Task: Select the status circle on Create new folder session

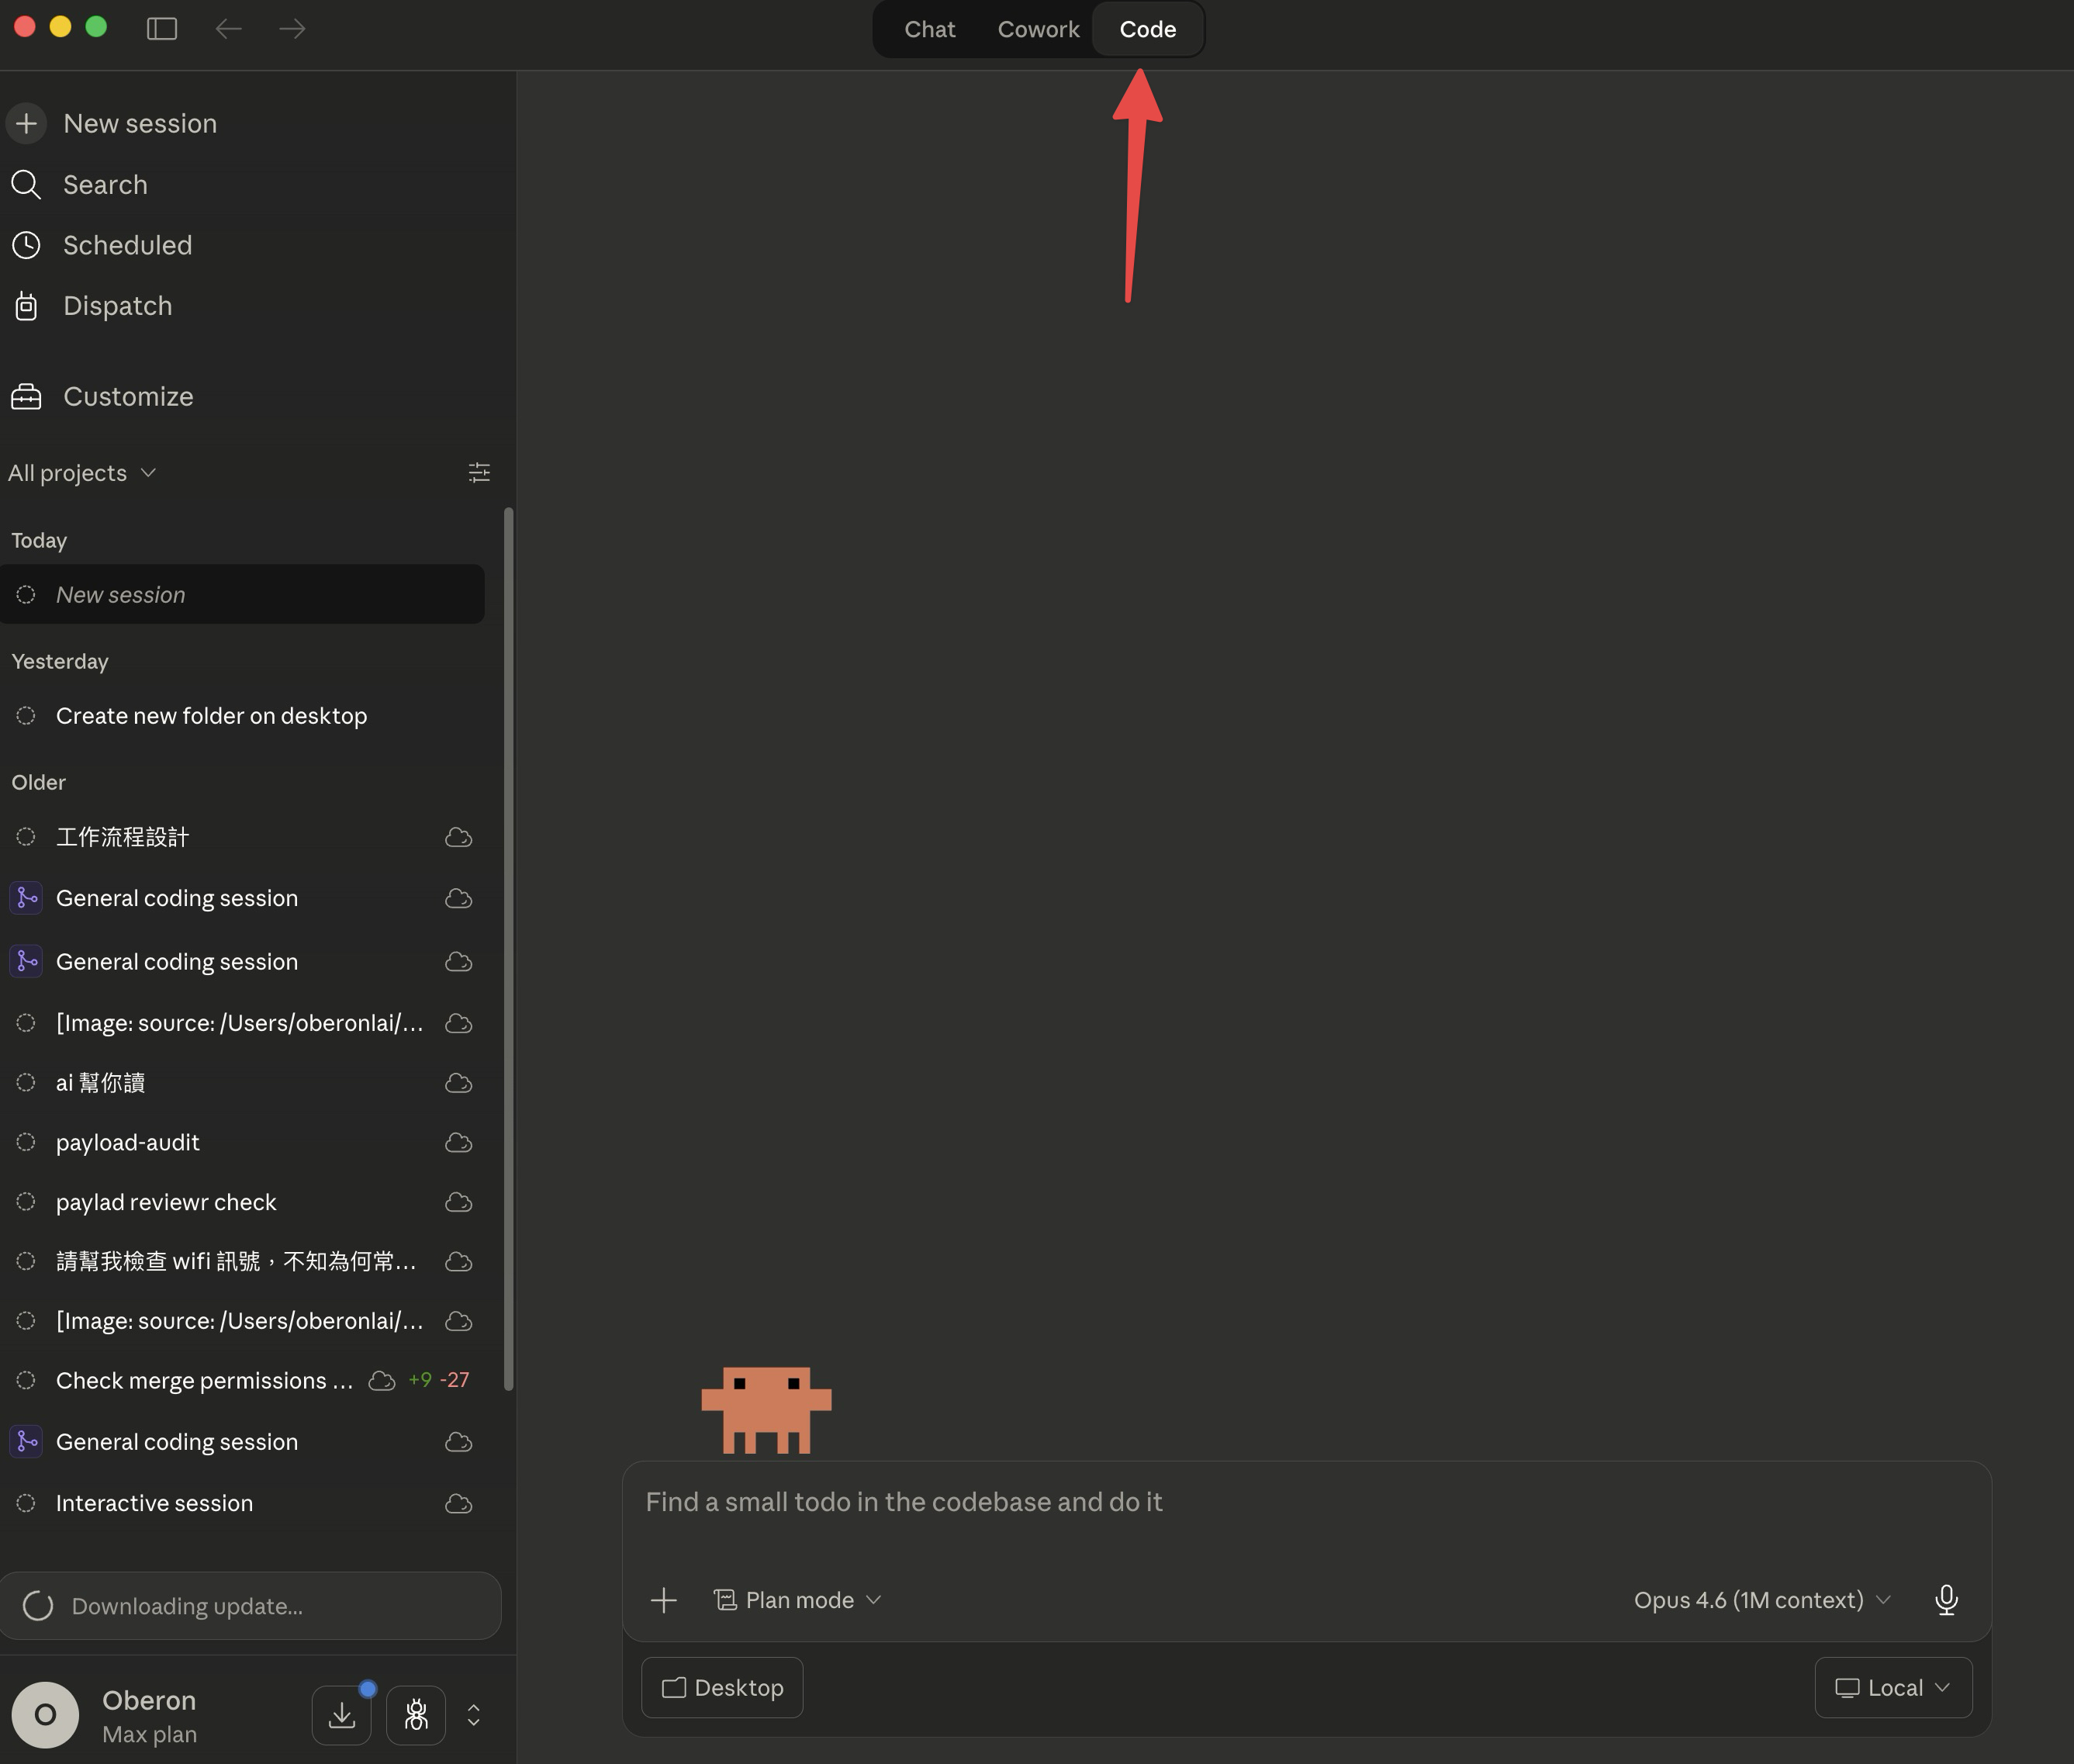Action: [x=26, y=715]
